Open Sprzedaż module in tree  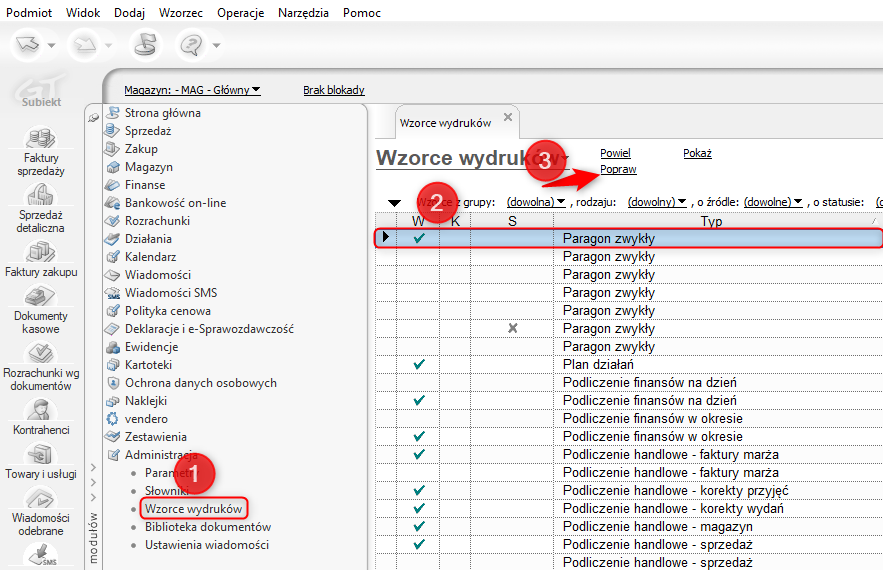(x=148, y=131)
